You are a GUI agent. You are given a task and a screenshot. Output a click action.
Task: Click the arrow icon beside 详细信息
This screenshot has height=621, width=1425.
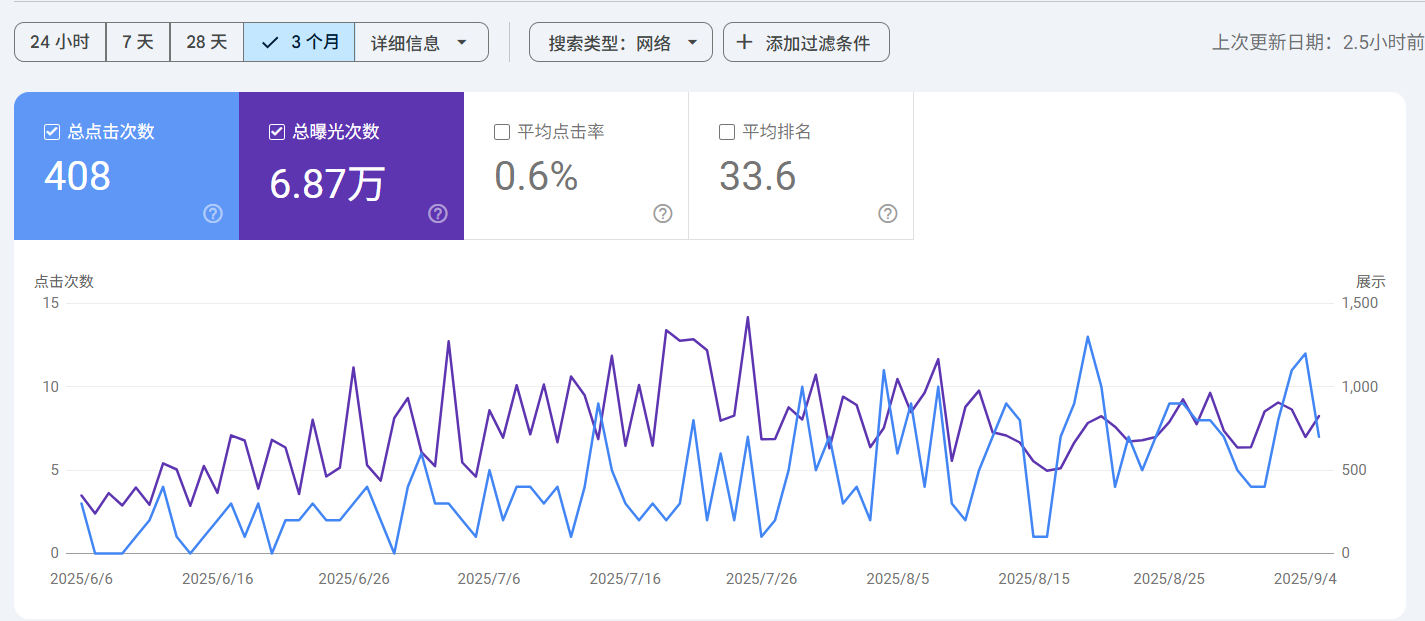[x=461, y=42]
